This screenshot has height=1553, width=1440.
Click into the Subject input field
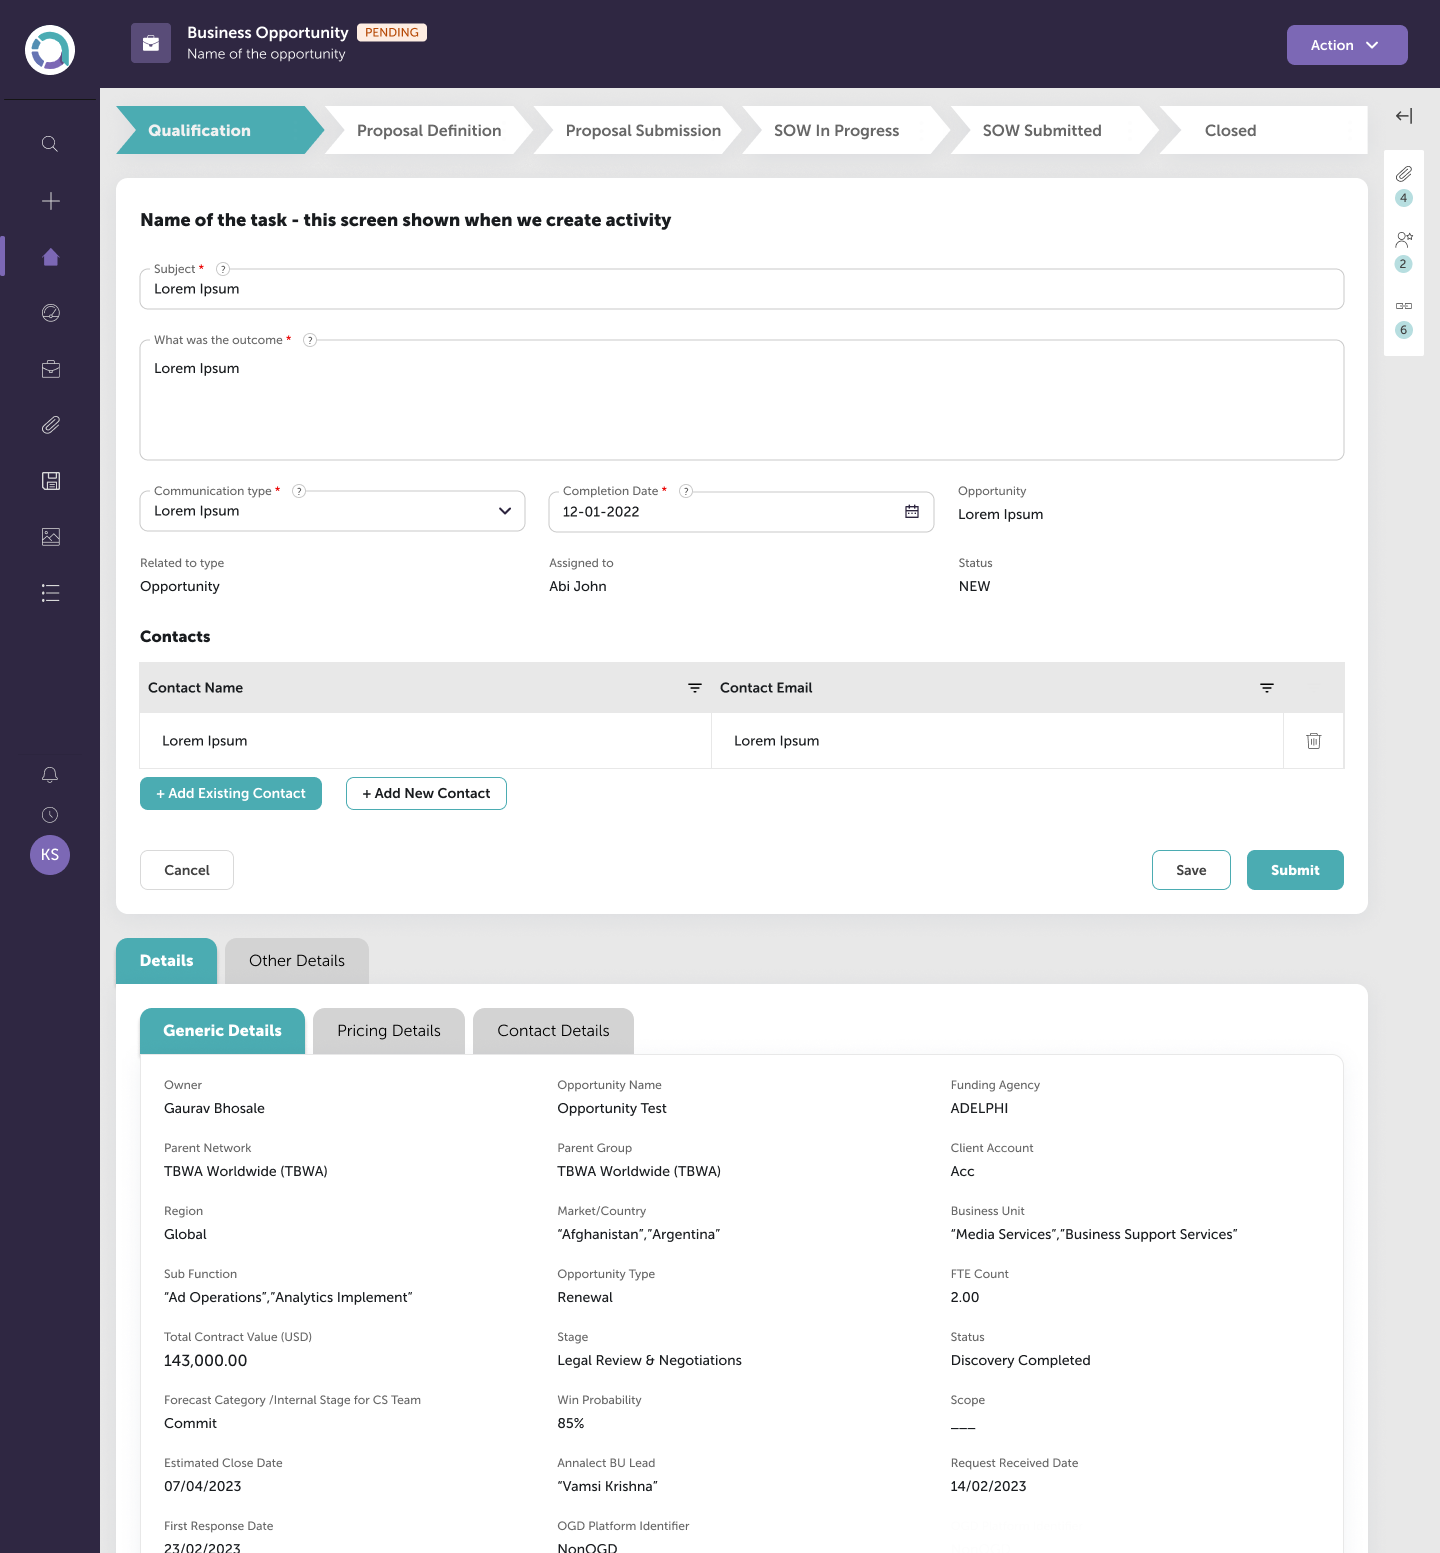tap(740, 290)
